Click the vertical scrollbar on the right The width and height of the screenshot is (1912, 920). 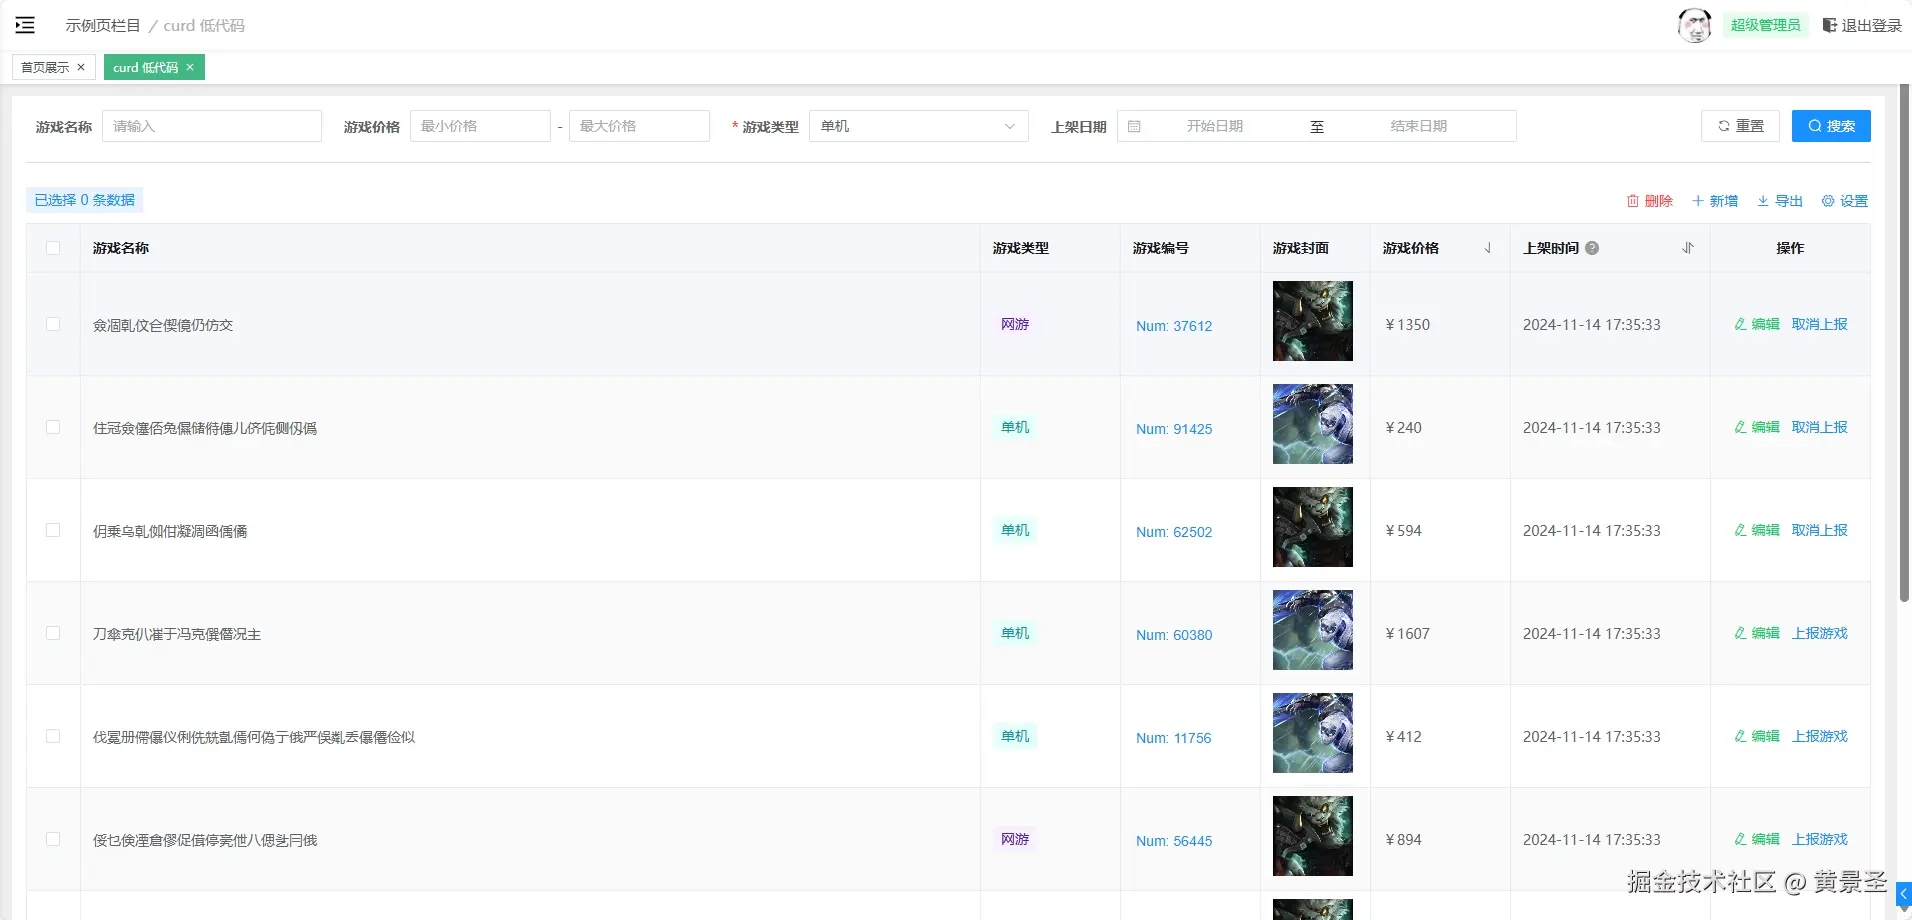pyautogui.click(x=1904, y=342)
